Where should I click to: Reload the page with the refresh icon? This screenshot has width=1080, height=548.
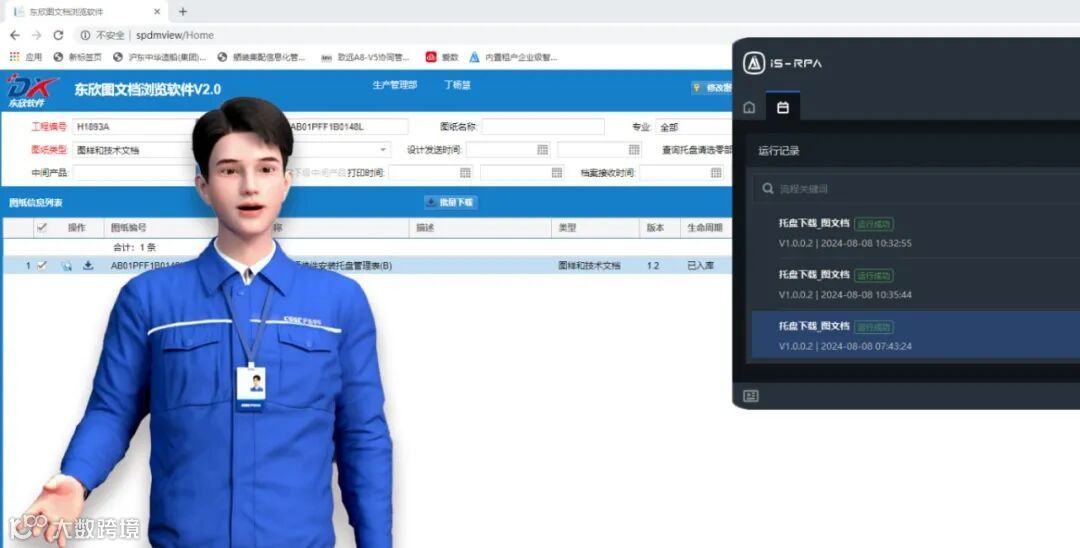point(59,35)
